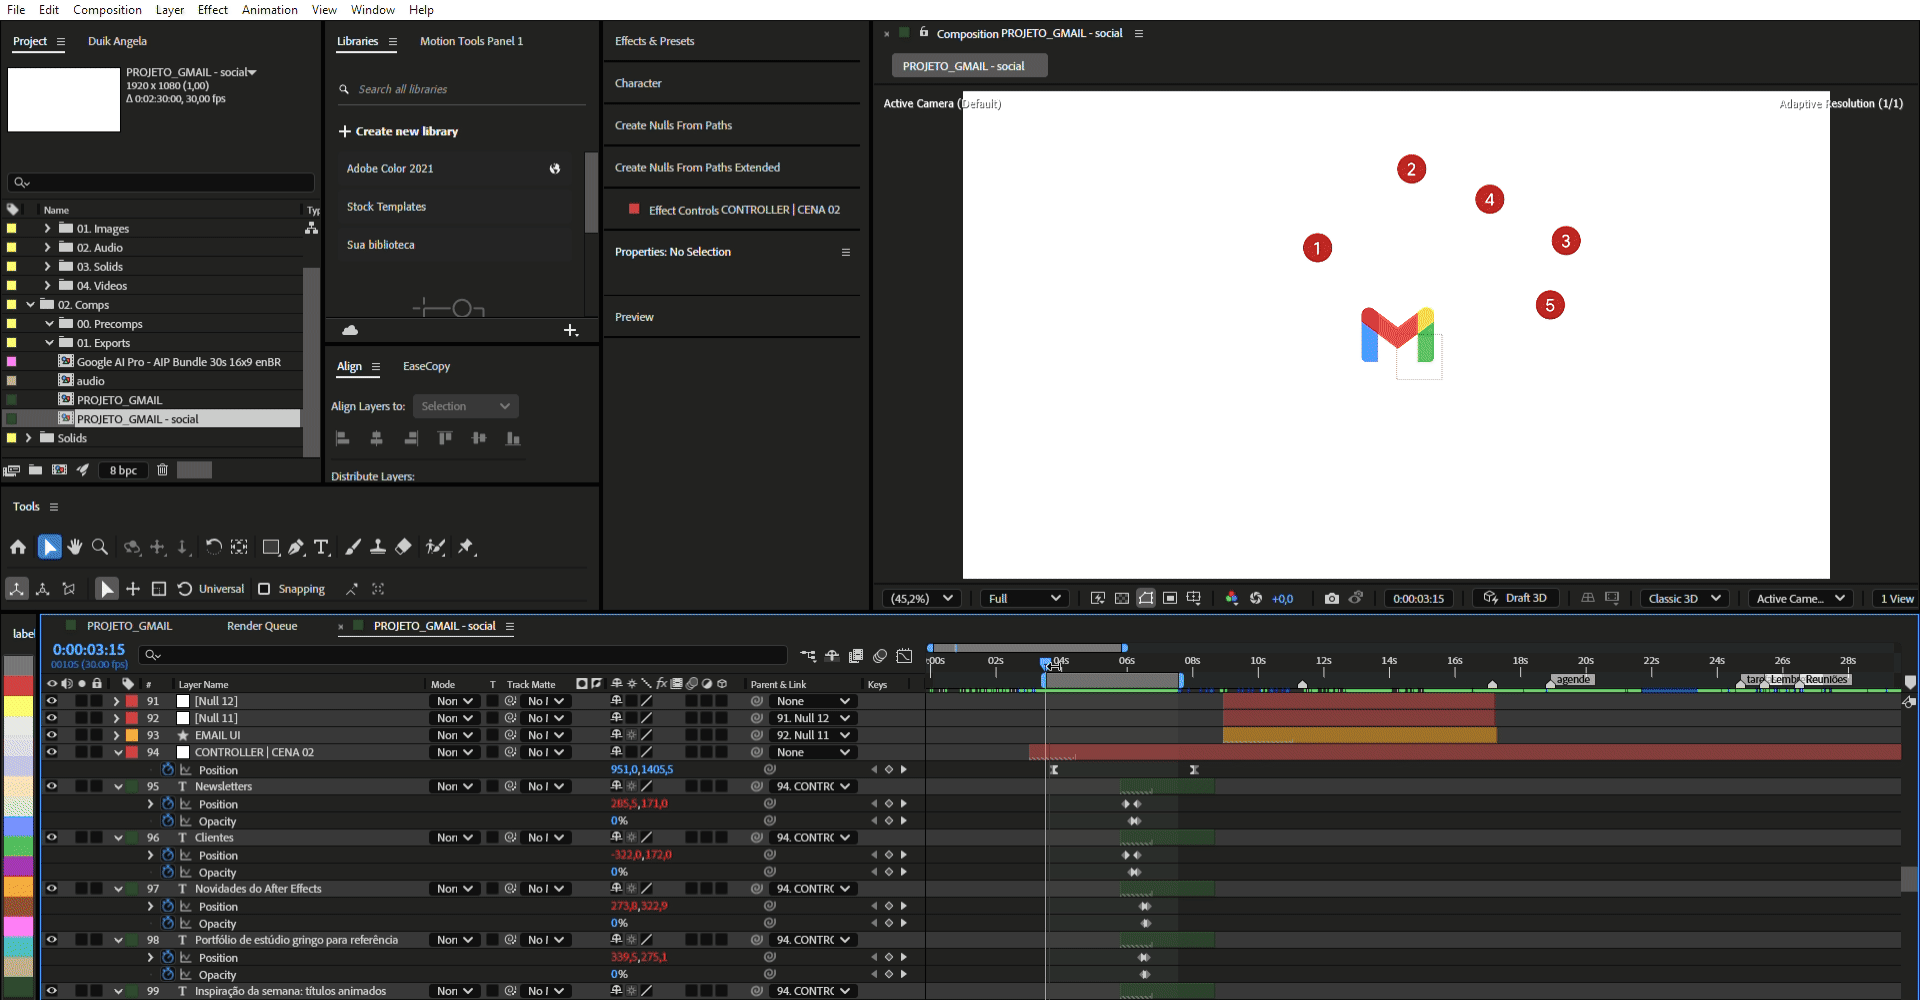The width and height of the screenshot is (1920, 1000).
Task: Open the composition mini-flowchart icon in timeline
Action: point(808,656)
